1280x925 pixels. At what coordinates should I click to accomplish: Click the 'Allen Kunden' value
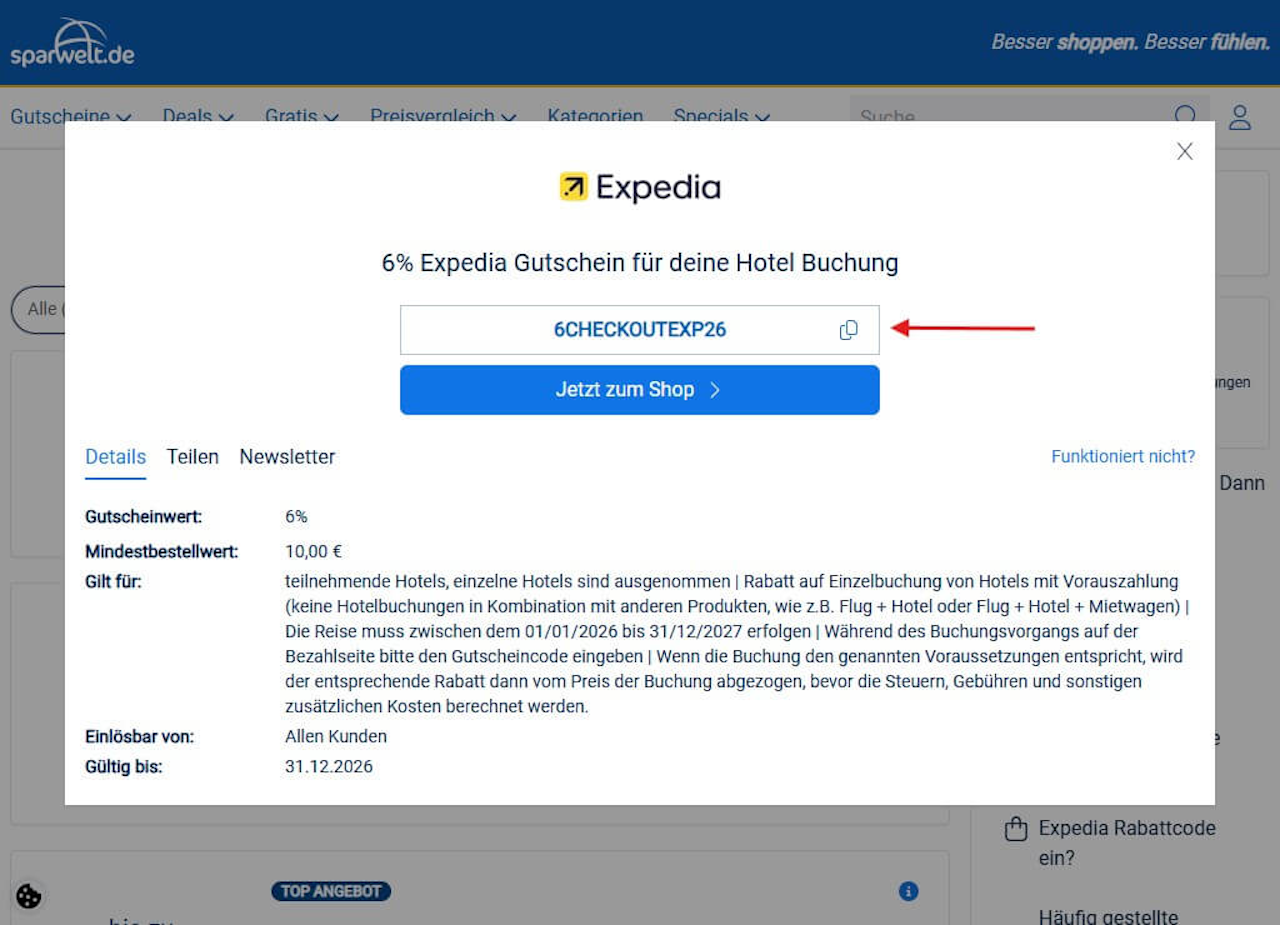pos(336,737)
